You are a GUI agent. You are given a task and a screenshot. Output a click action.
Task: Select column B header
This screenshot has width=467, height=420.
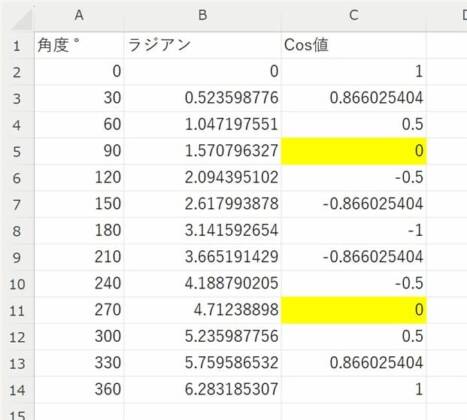click(x=202, y=16)
